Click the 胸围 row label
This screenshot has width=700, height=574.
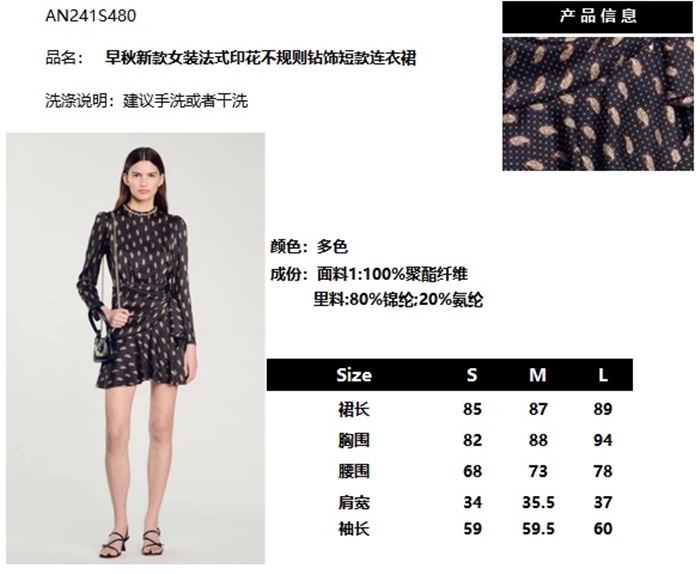pyautogui.click(x=354, y=441)
